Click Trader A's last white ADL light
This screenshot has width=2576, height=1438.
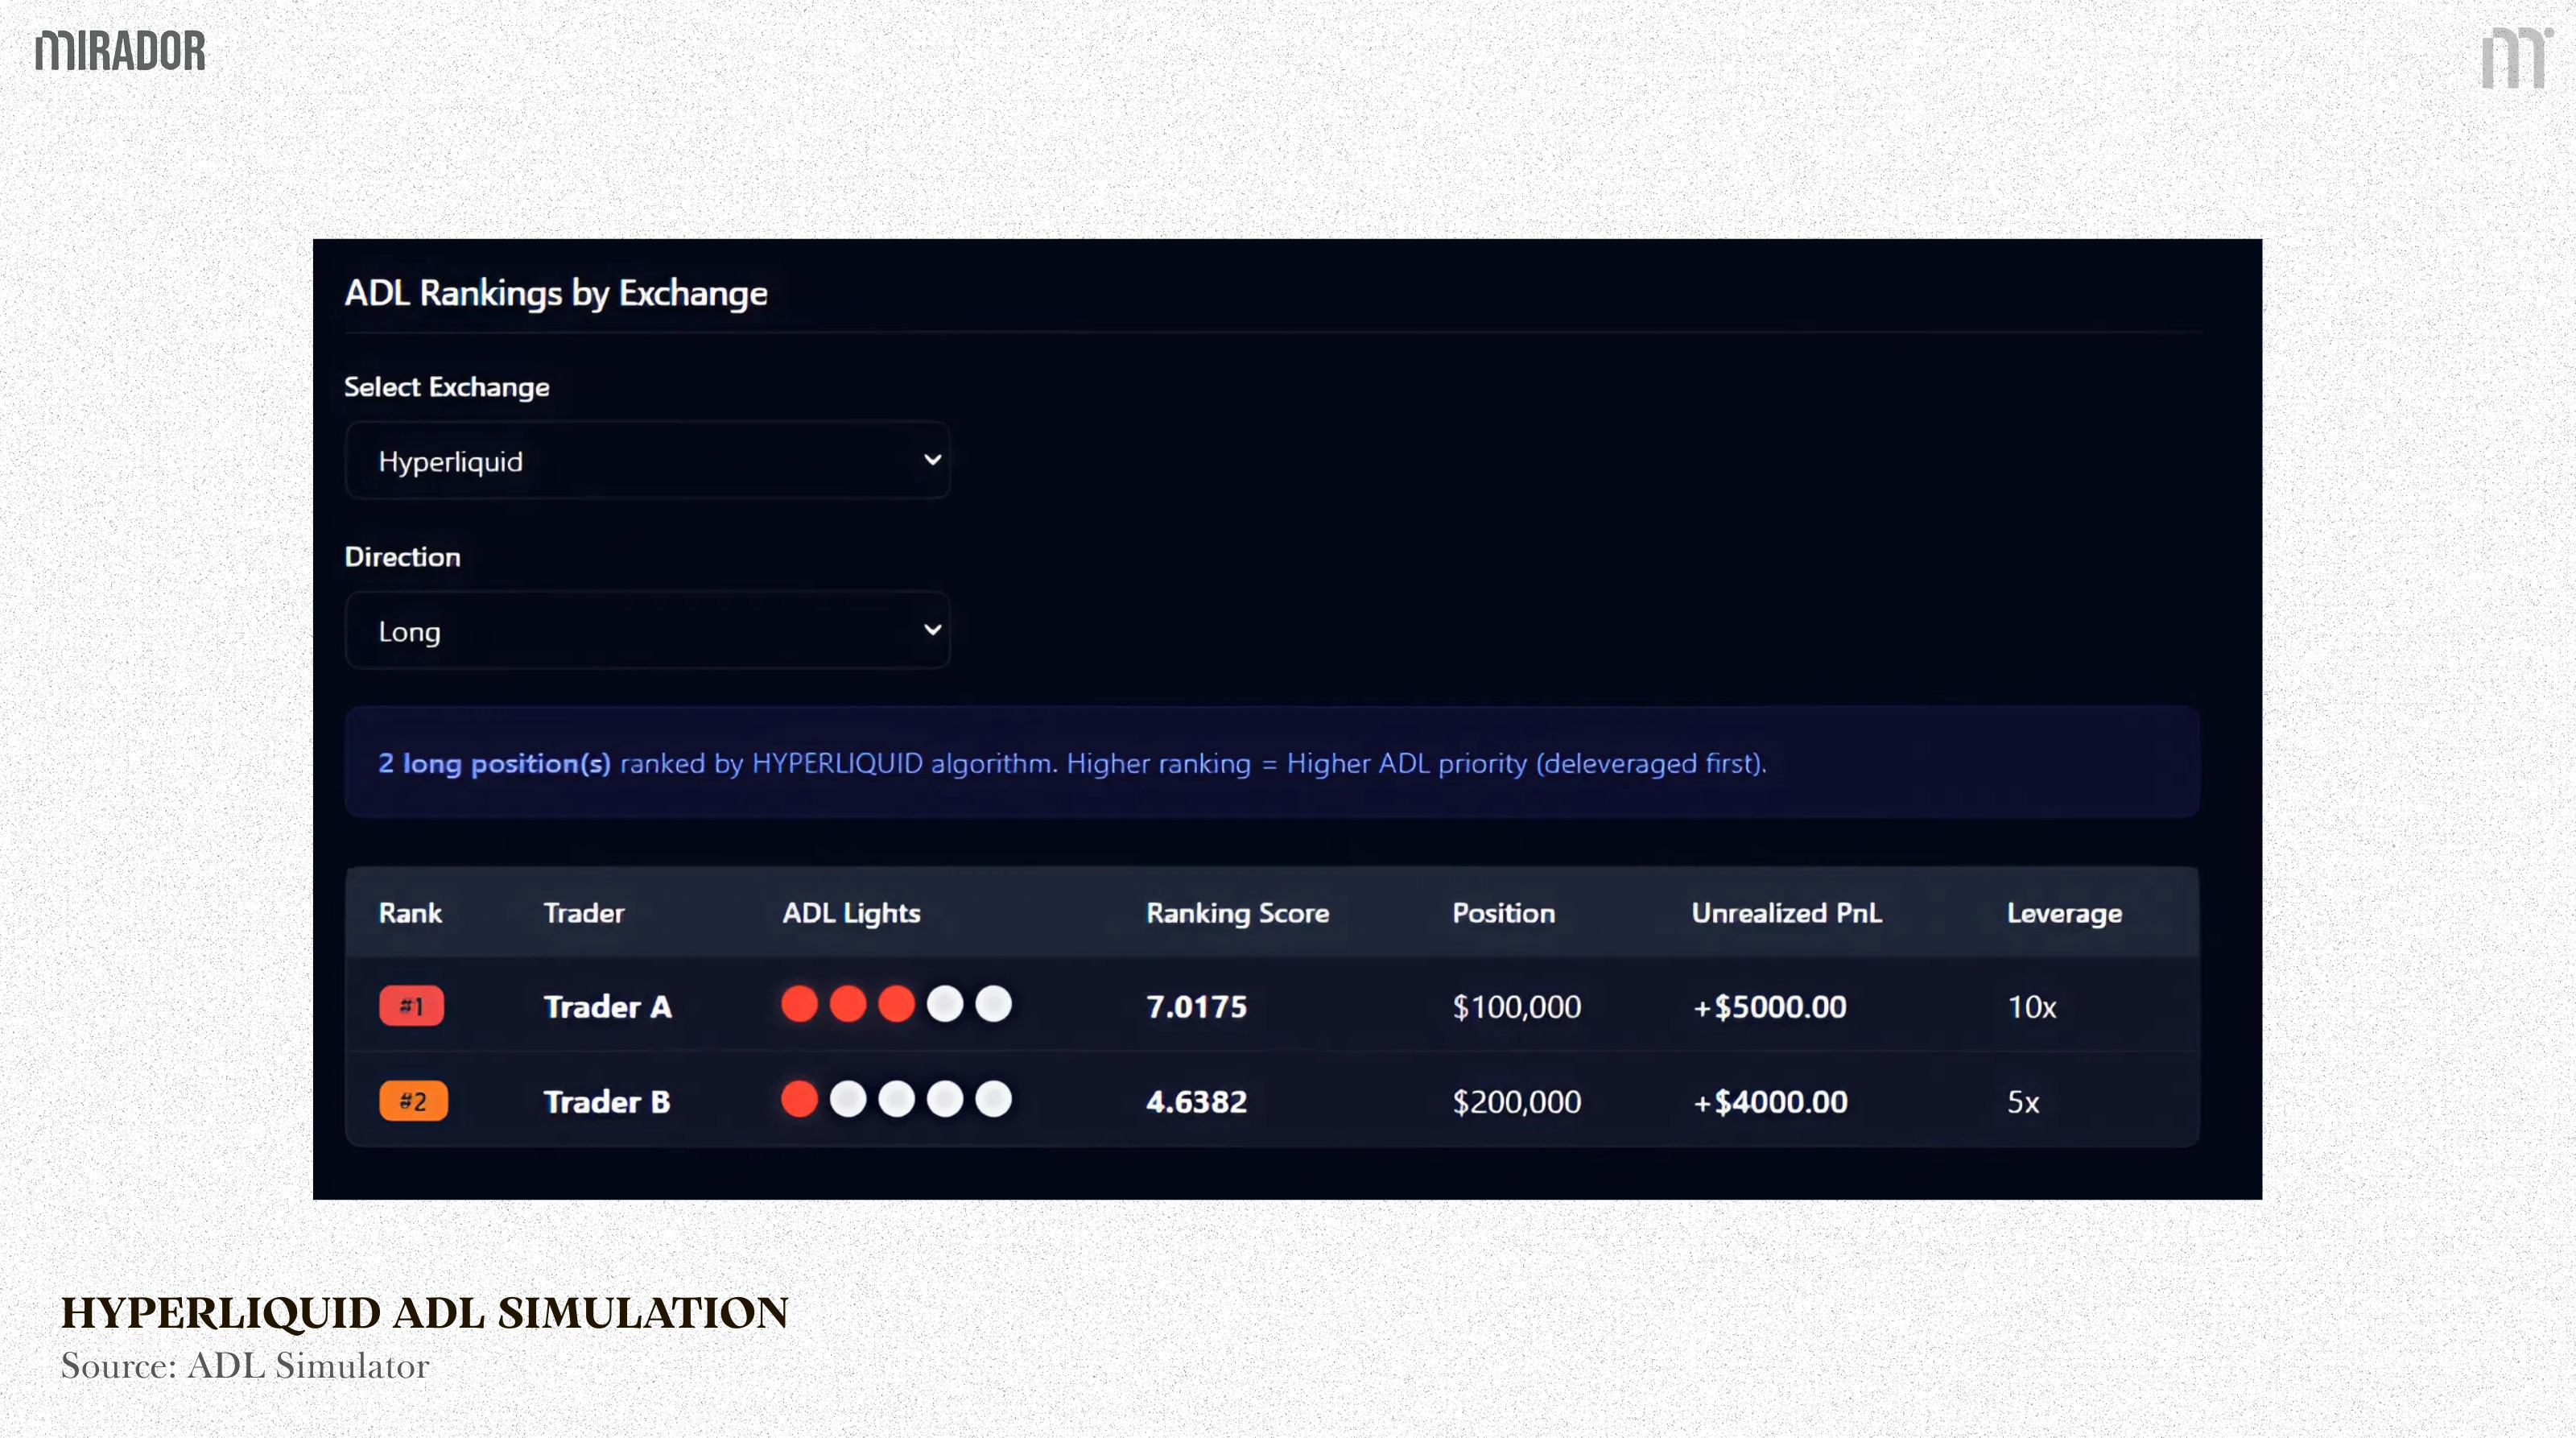point(993,1004)
